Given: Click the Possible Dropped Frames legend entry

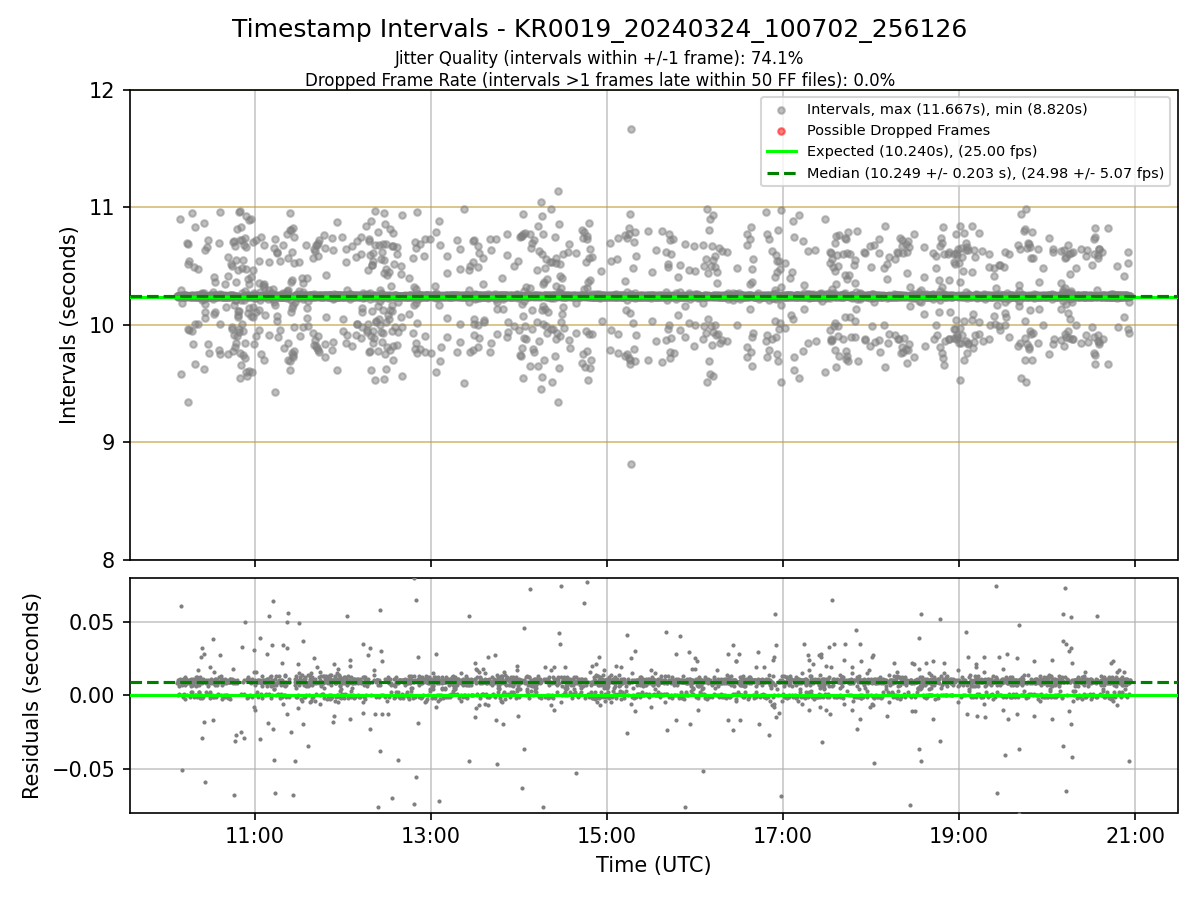Looking at the screenshot, I should pyautogui.click(x=898, y=130).
